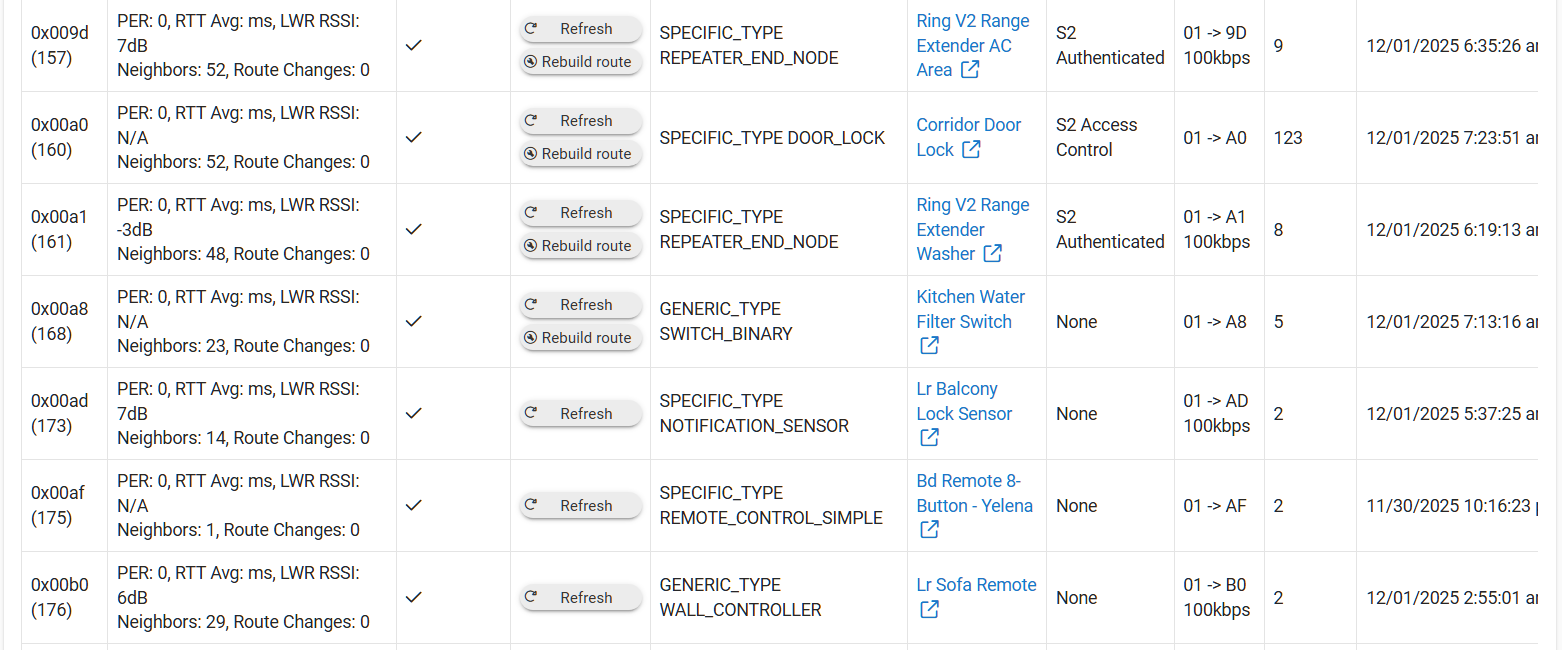Click external link icon beside Ring Extender Washer
Screen dimensions: 1562x650
992,254
